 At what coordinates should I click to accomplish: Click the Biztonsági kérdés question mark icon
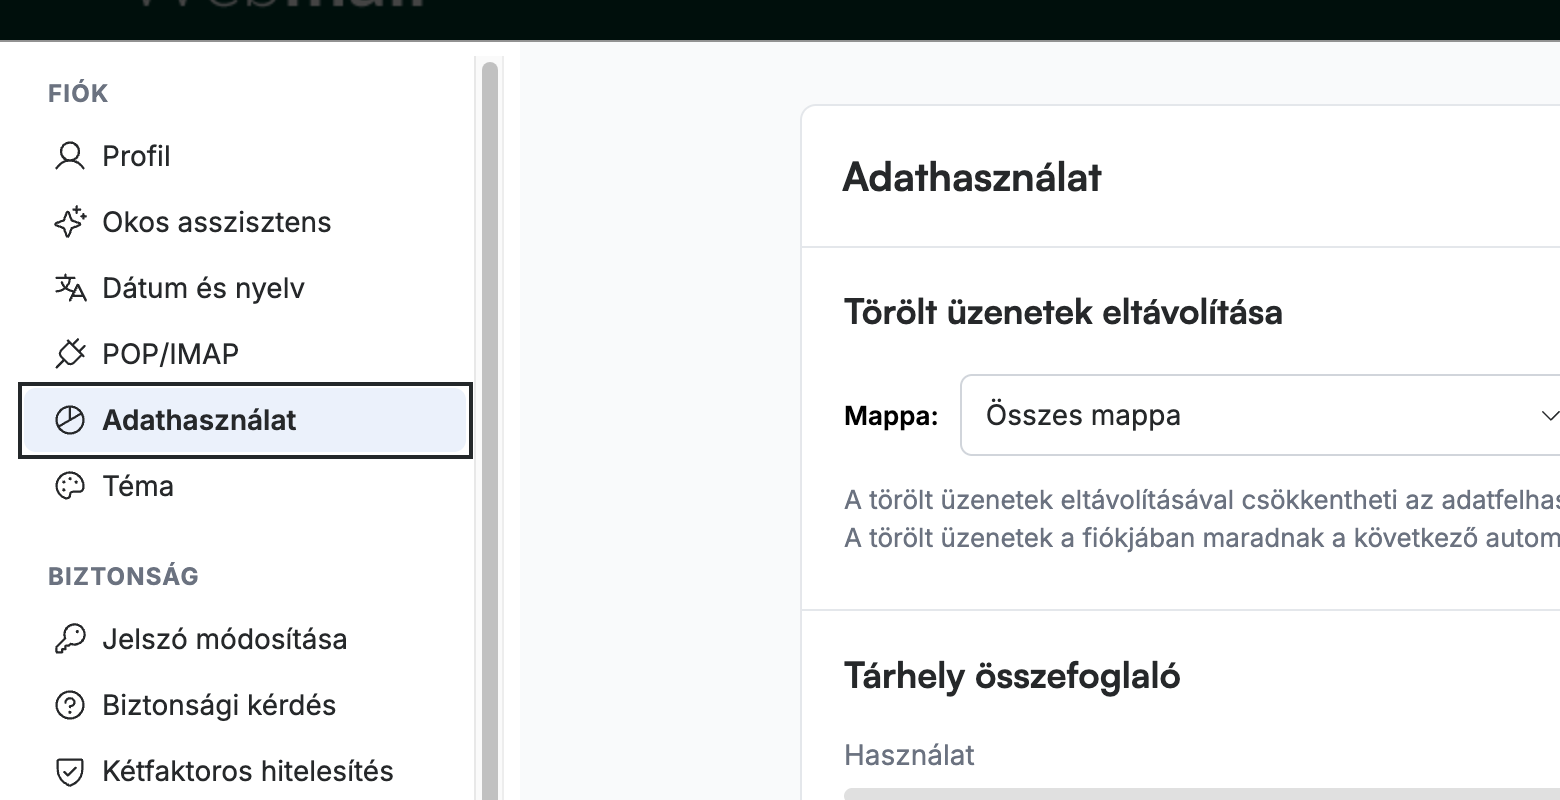[69, 705]
